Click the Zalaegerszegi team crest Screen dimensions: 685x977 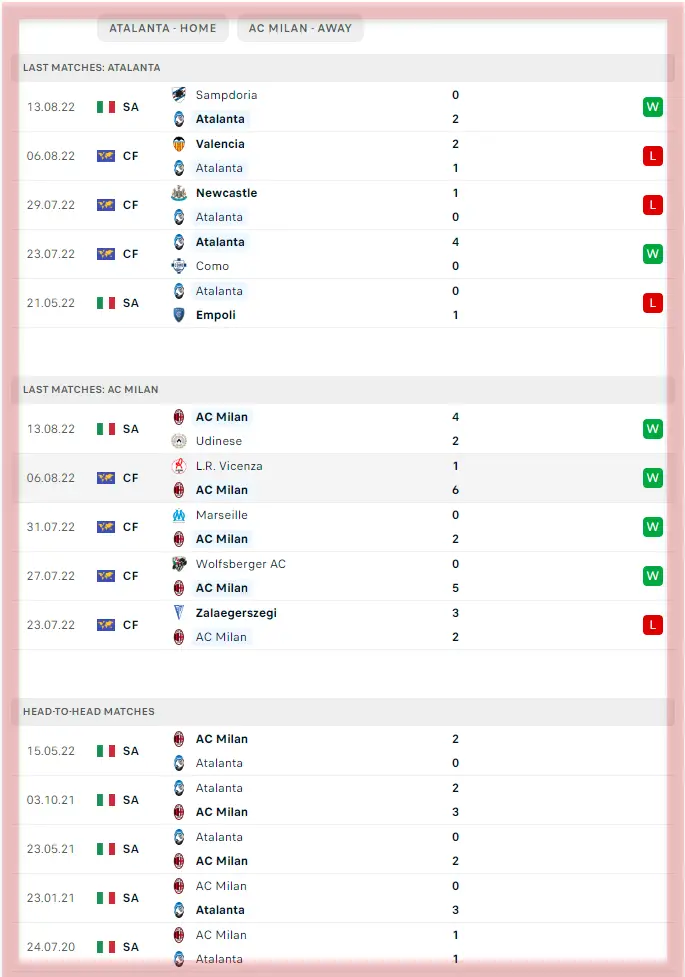click(179, 613)
